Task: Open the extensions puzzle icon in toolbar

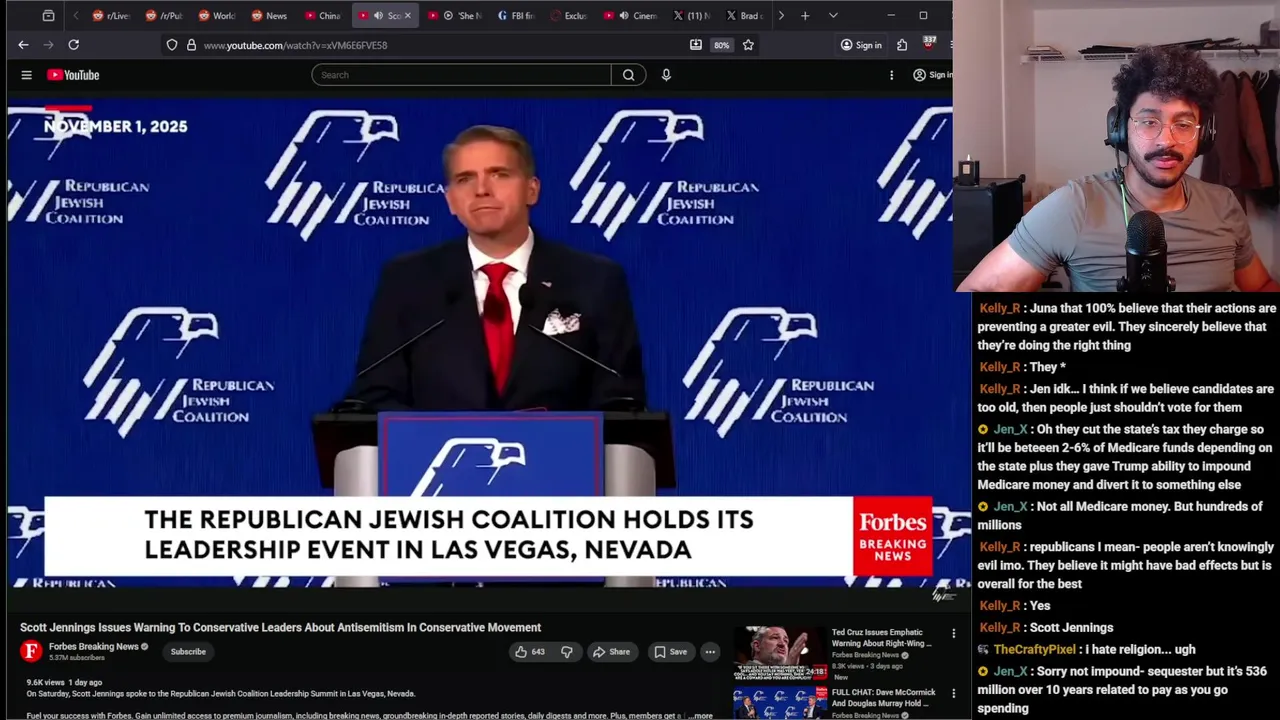Action: tap(902, 45)
